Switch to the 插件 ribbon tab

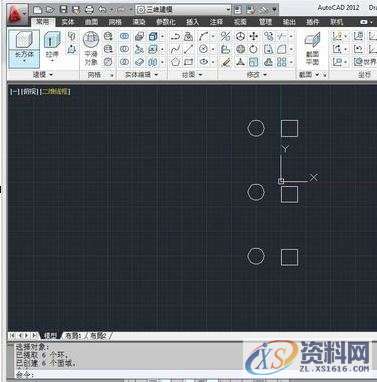point(312,22)
